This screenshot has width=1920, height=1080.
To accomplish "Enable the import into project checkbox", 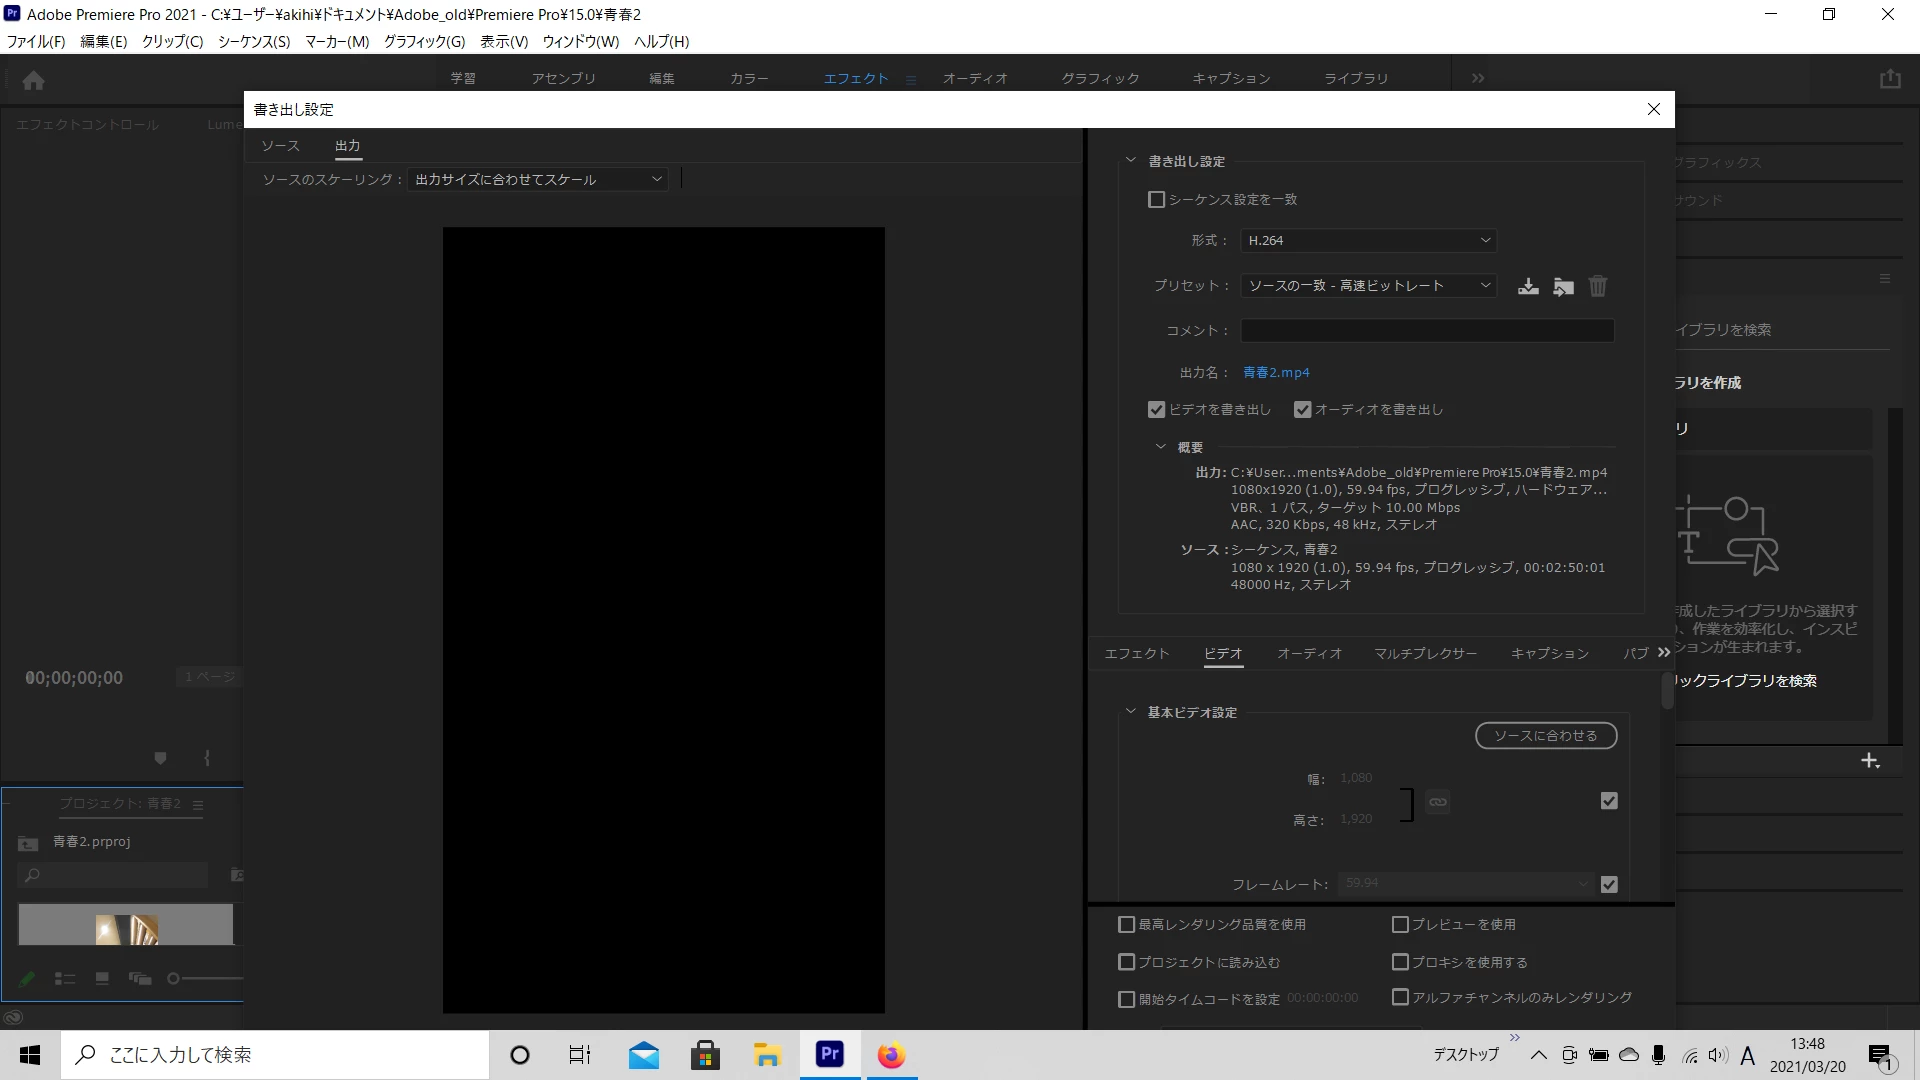I will coord(1126,962).
